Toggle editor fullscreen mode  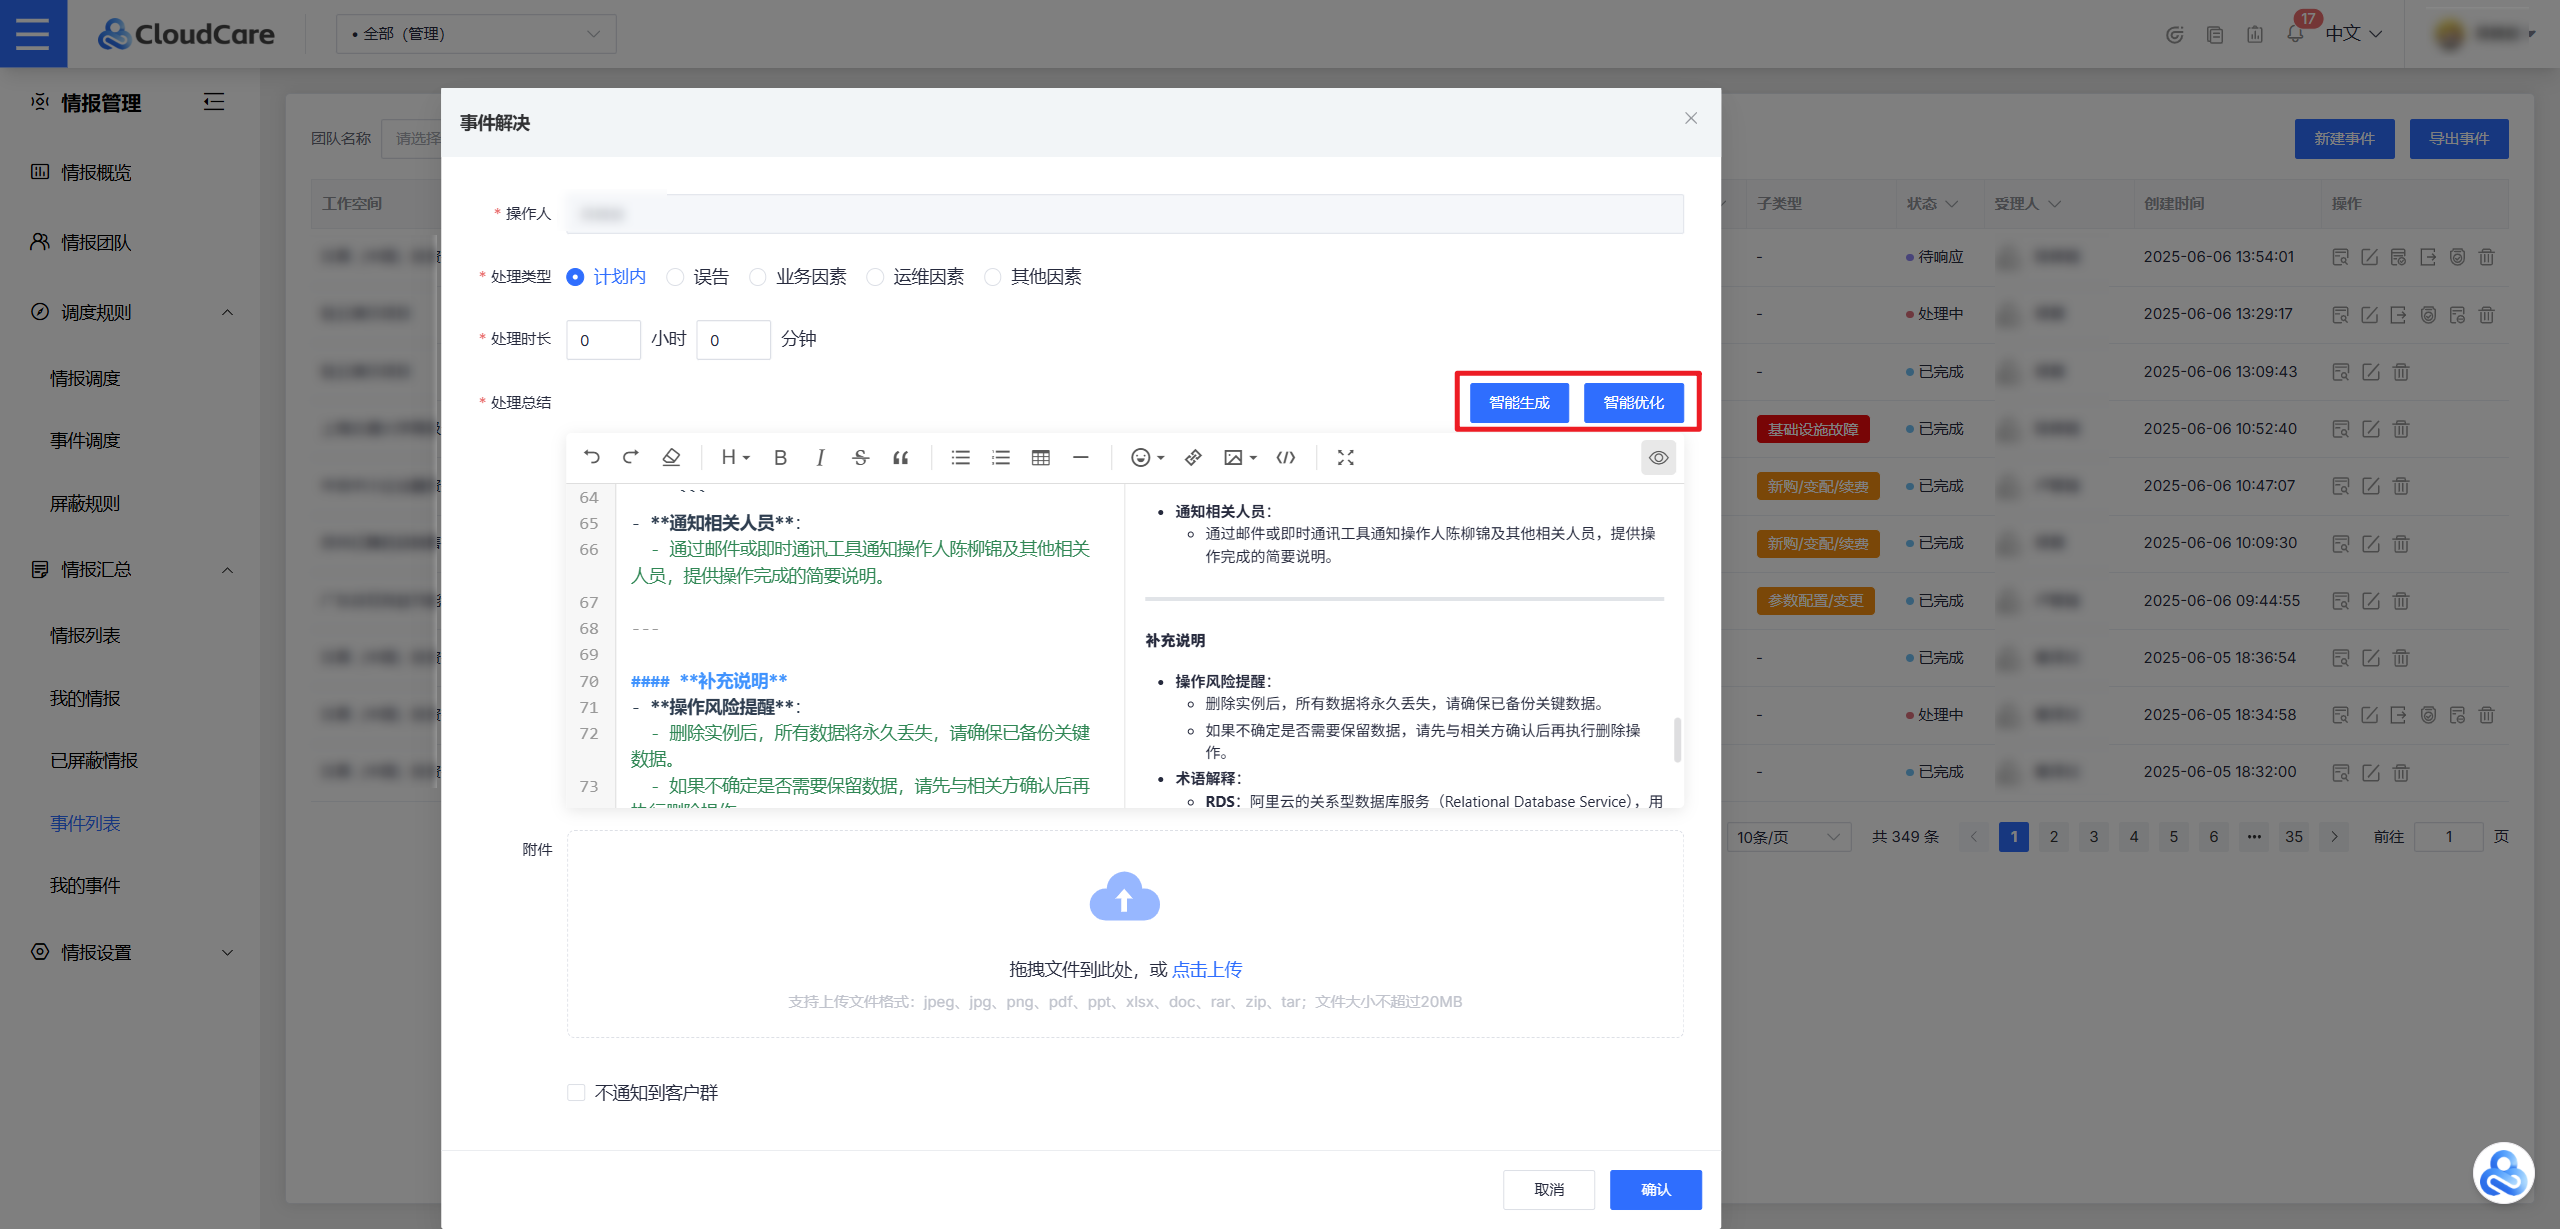point(1346,457)
